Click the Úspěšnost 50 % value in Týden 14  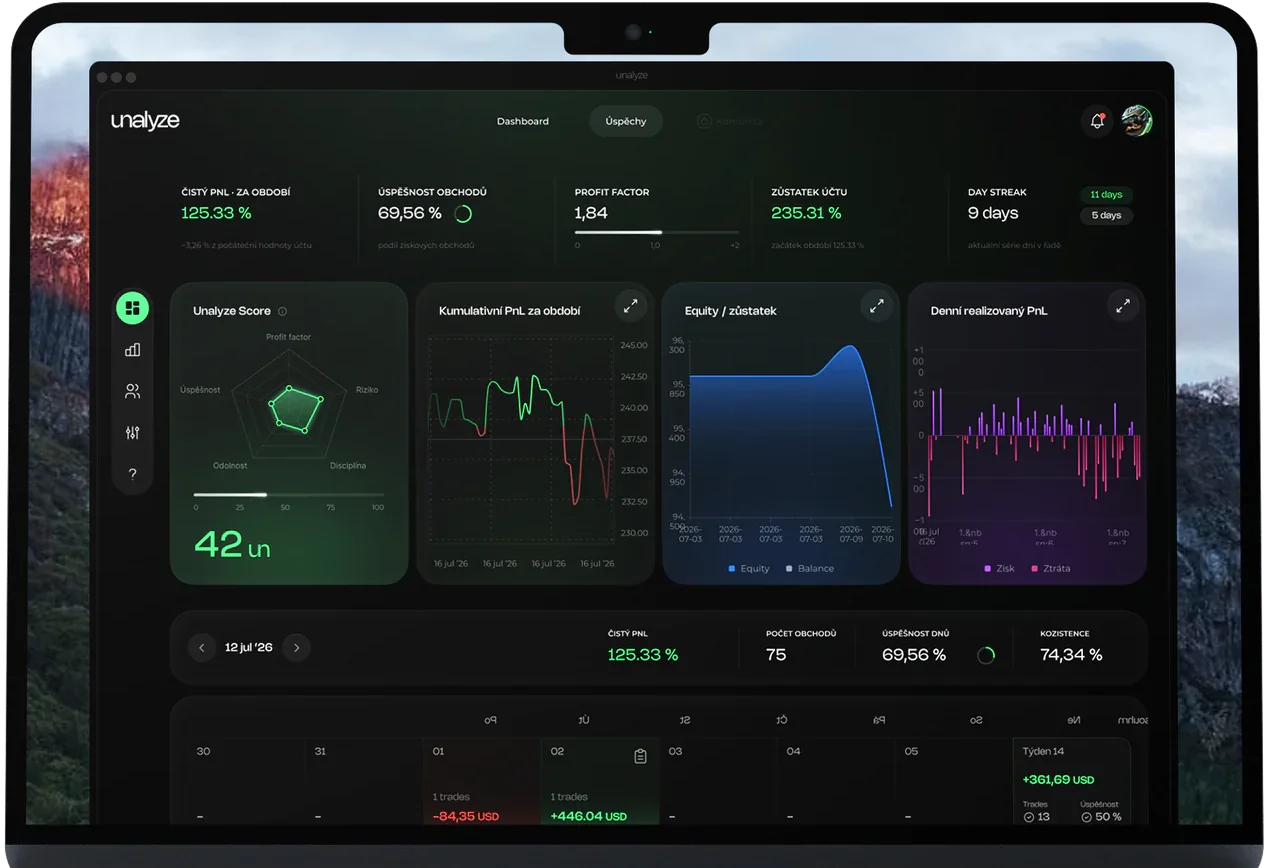pos(1101,816)
